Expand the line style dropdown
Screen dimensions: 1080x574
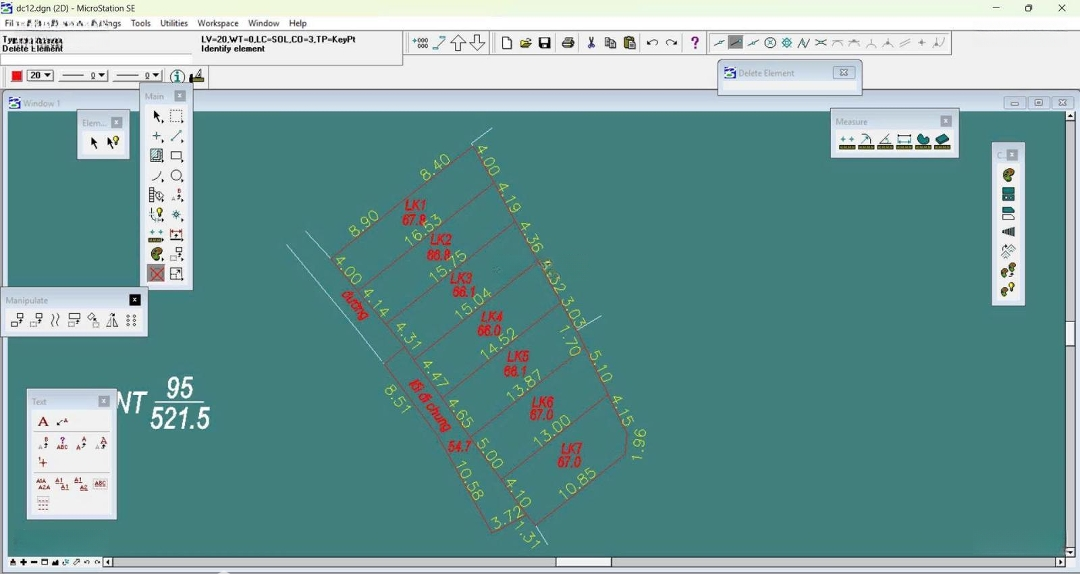point(84,76)
